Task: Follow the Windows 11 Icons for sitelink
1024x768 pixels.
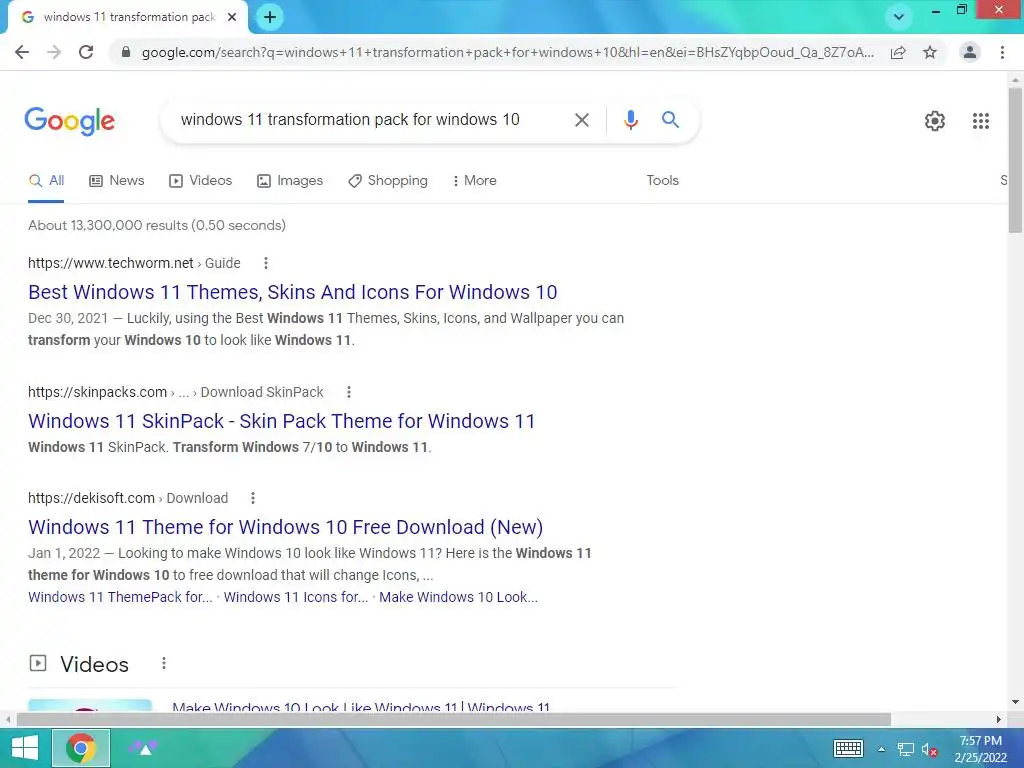Action: (296, 597)
